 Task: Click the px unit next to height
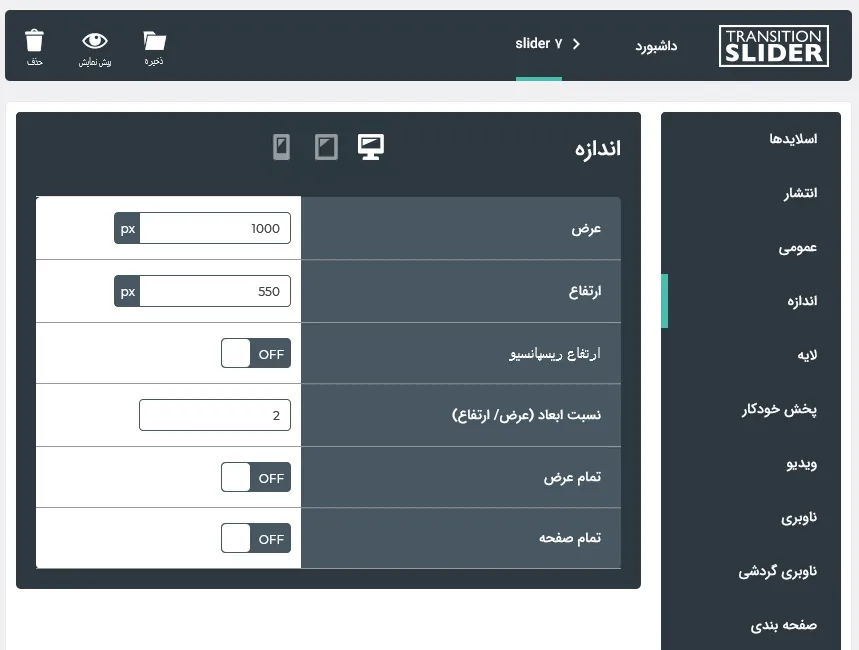click(127, 291)
